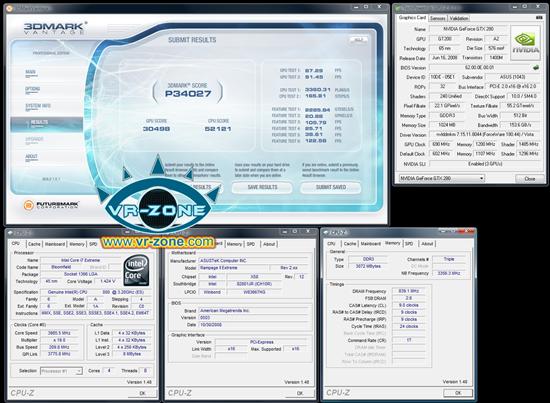Select the Cache tab in the left CPU-Z window
This screenshot has height=403, width=550.
pyautogui.click(x=34, y=244)
